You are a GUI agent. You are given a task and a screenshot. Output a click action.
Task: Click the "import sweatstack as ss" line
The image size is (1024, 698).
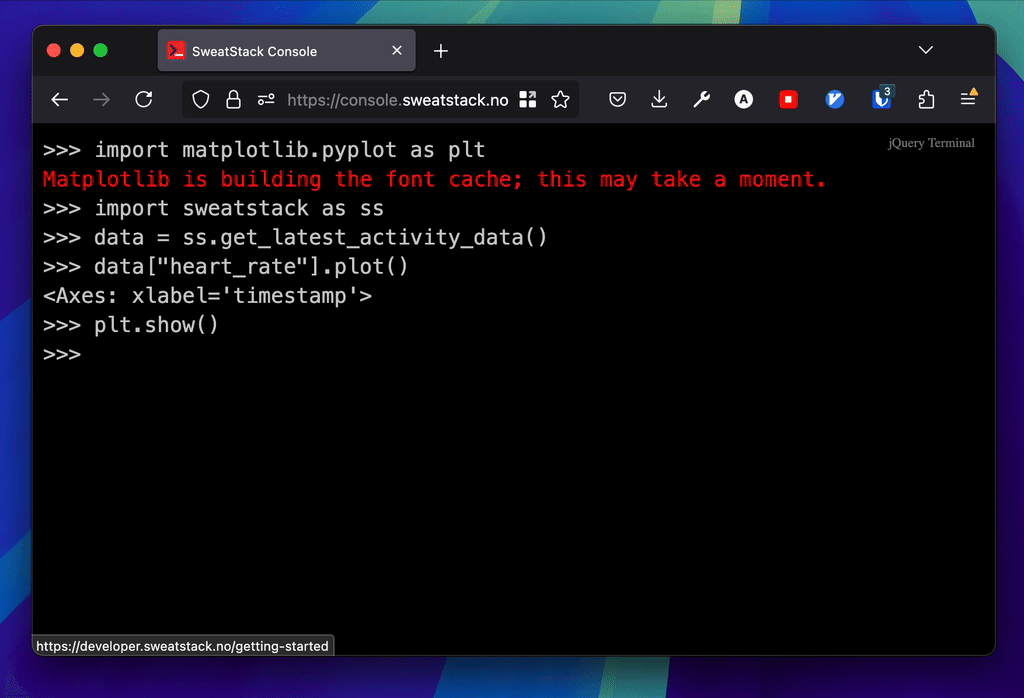coord(213,208)
